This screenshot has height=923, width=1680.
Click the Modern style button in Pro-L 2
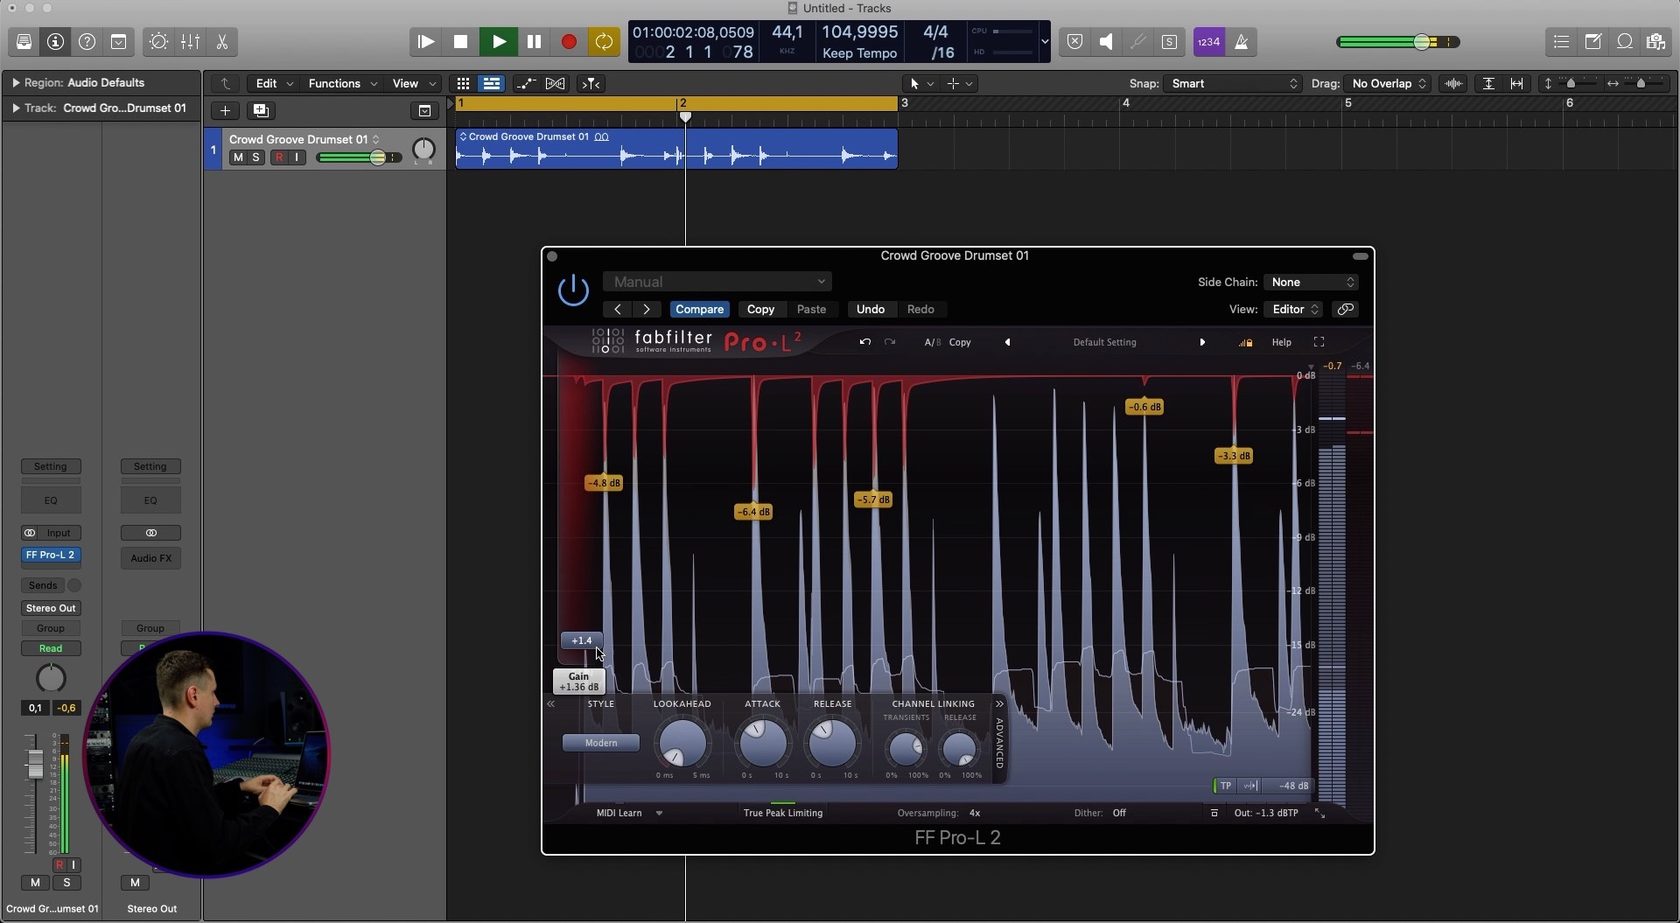pos(601,743)
